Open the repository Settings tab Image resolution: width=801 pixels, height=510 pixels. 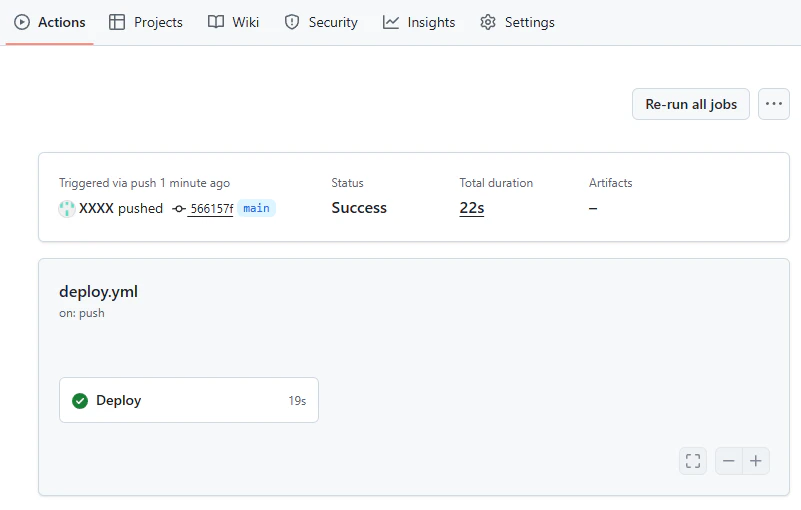[x=517, y=22]
